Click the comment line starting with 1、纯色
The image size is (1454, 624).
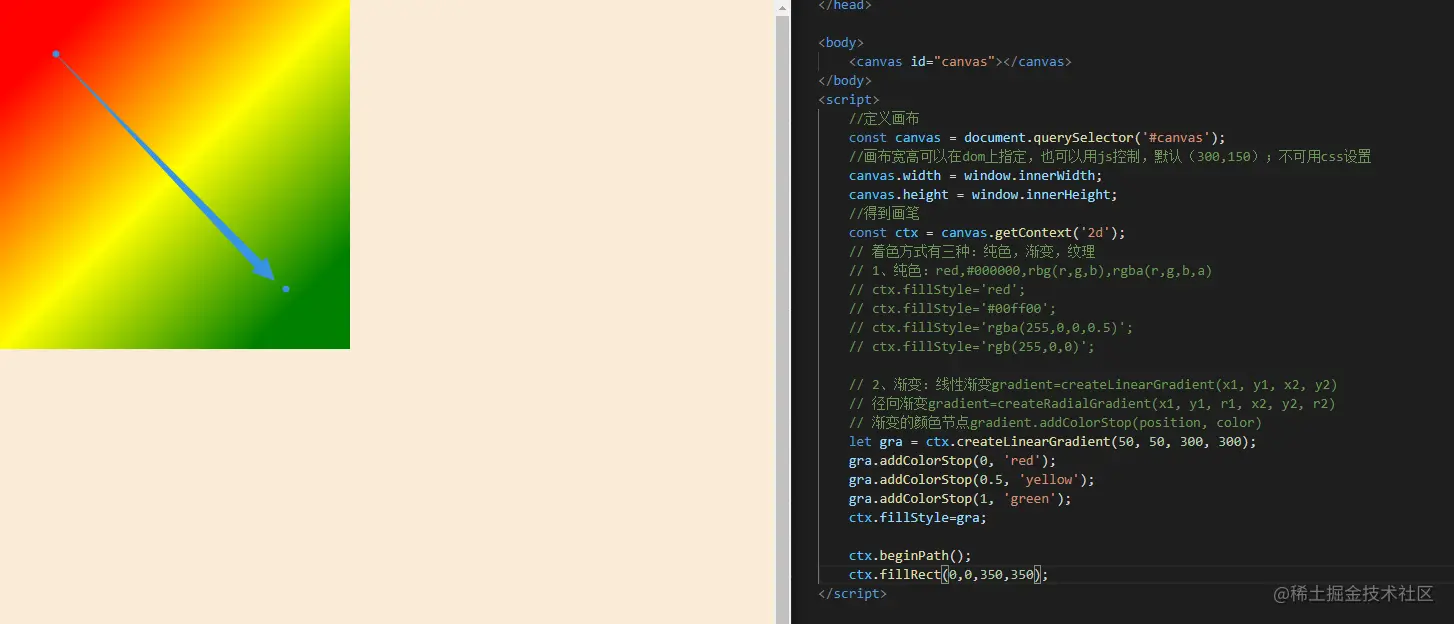1030,271
